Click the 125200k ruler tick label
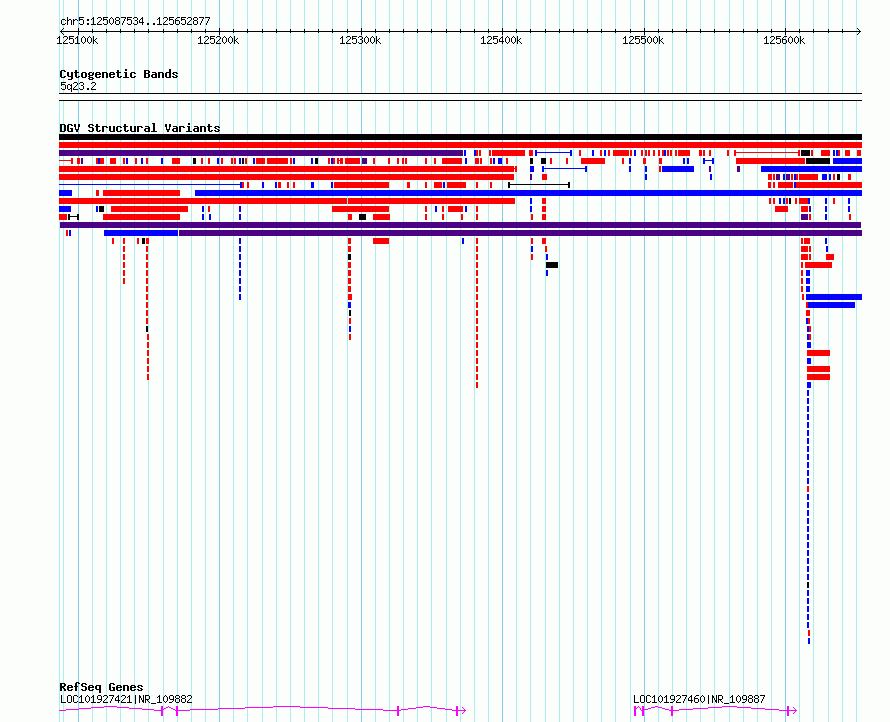The width and height of the screenshot is (890, 722). click(x=218, y=40)
